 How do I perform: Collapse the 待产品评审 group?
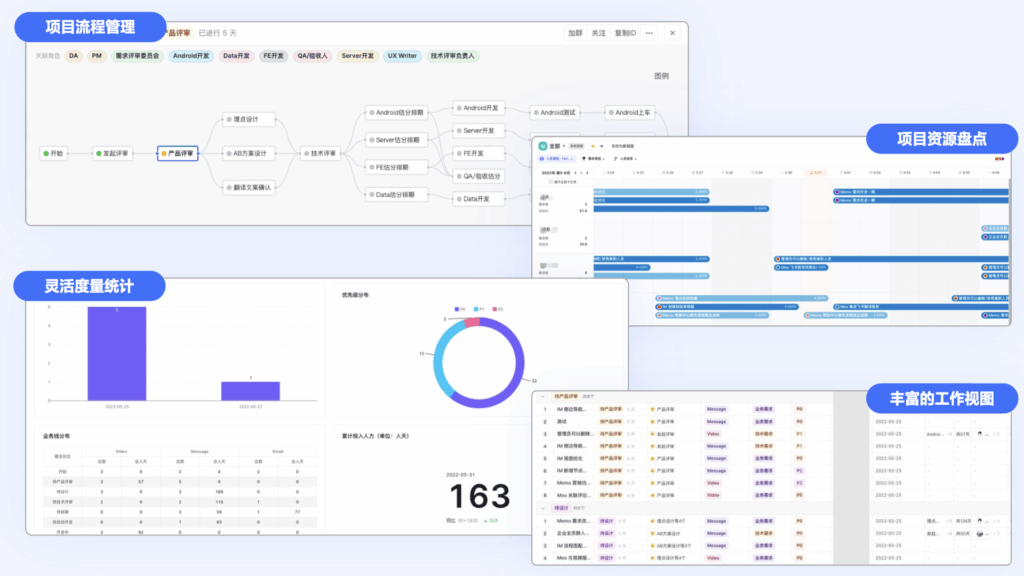tap(544, 397)
